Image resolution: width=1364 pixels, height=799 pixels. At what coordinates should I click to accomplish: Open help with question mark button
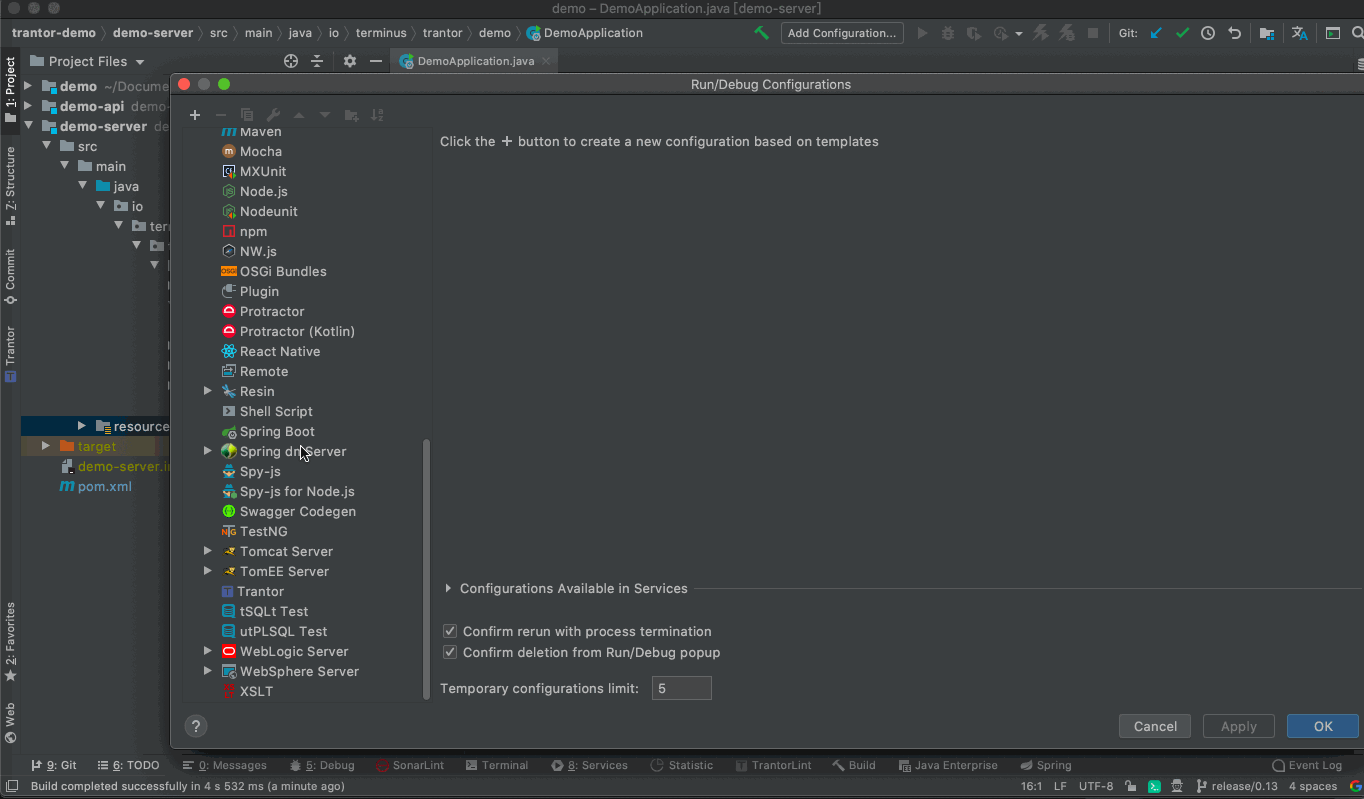point(196,727)
